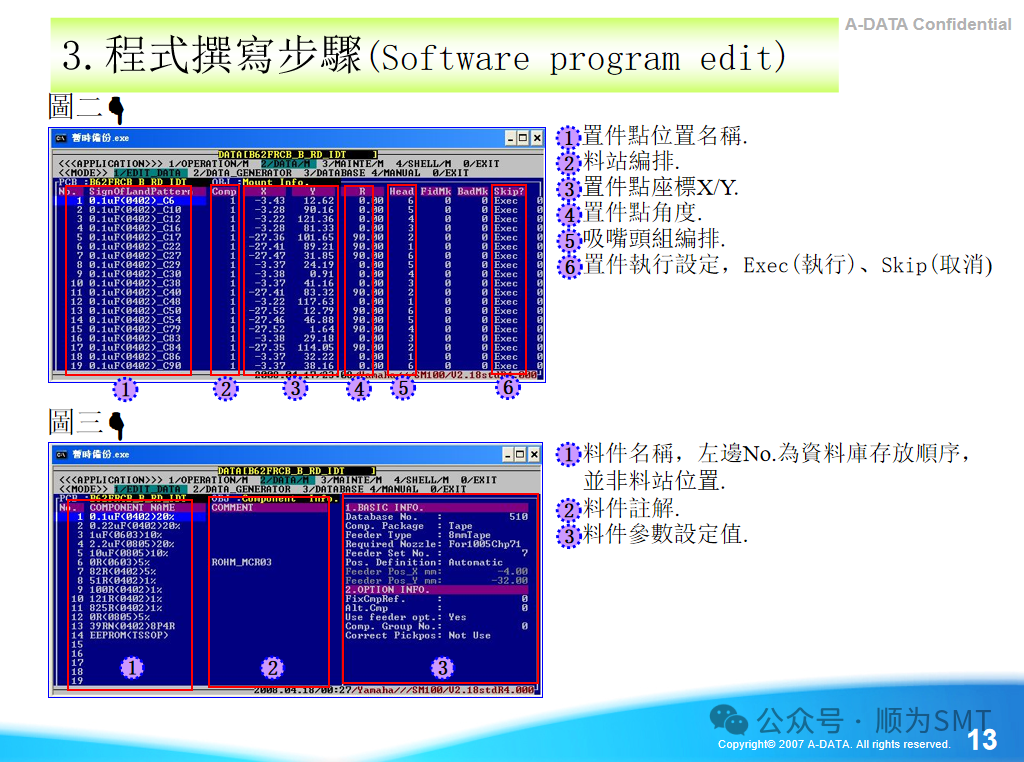
Task: Select component 39RN(0402)8P4R
Action: (132, 626)
